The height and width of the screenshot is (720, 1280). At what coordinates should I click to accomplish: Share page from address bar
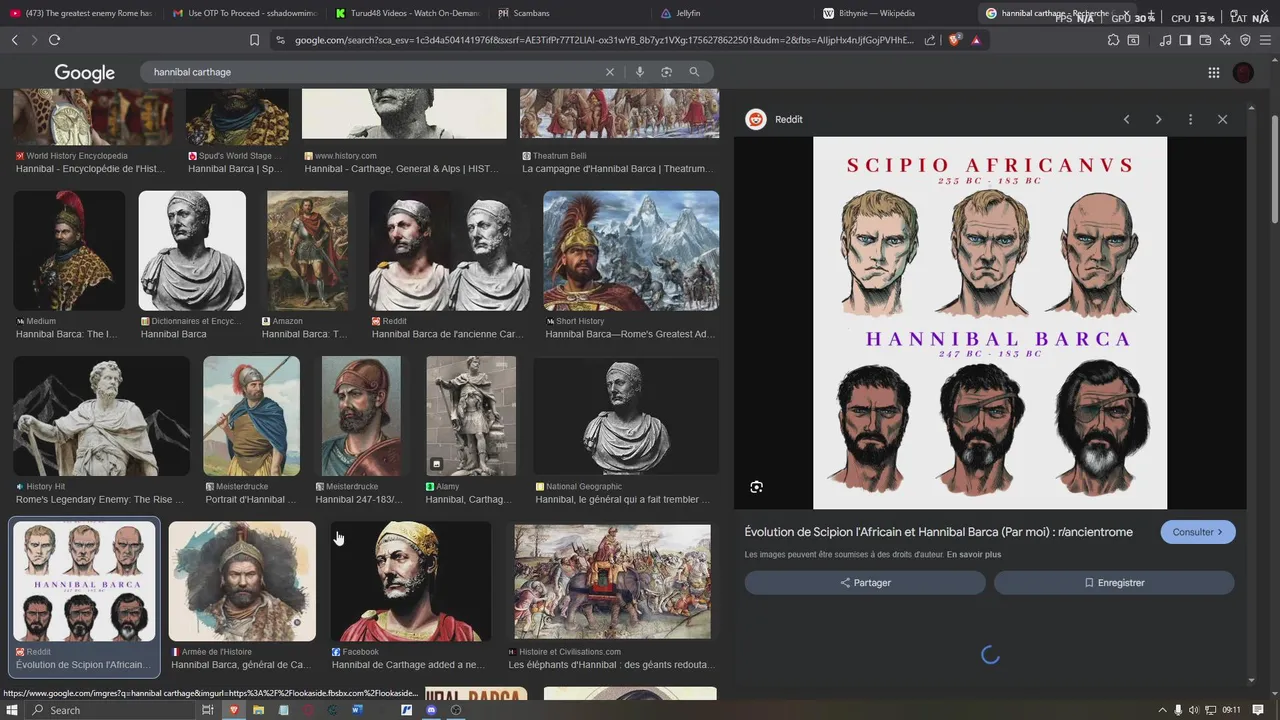click(x=930, y=40)
